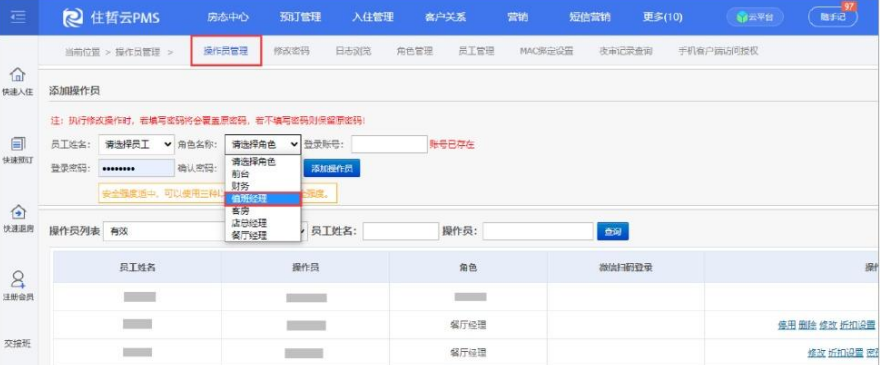The height and width of the screenshot is (365, 880).
Task: Click 修改 in the row with 停用
Action: (828, 325)
